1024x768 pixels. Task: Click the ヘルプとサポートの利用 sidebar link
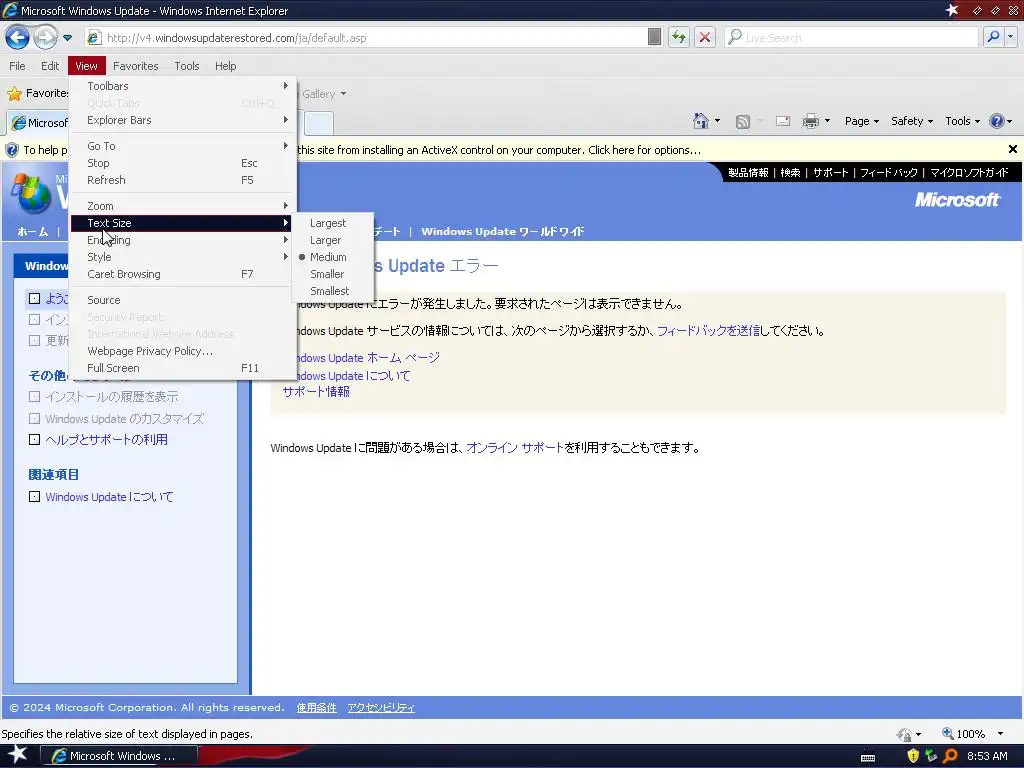106,440
